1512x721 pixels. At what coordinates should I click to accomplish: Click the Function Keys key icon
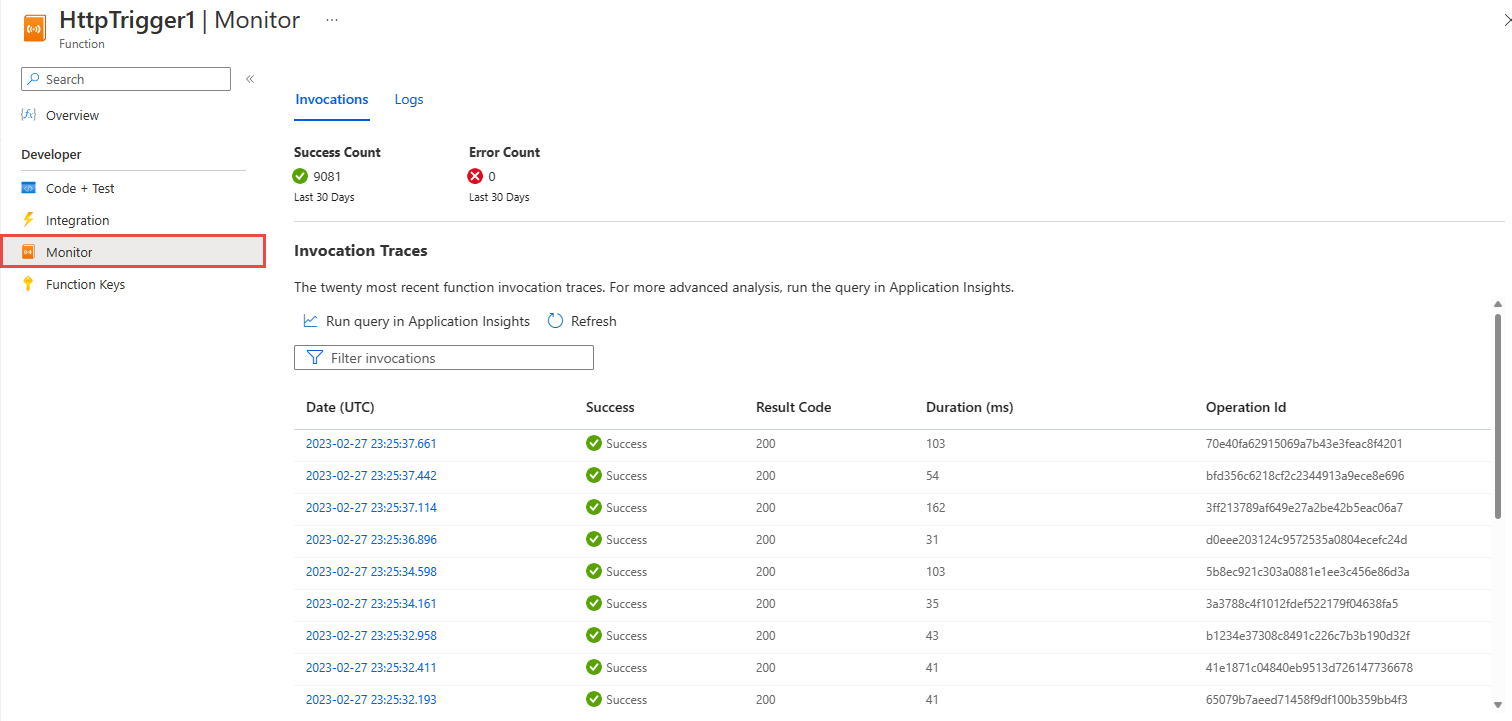pyautogui.click(x=28, y=284)
